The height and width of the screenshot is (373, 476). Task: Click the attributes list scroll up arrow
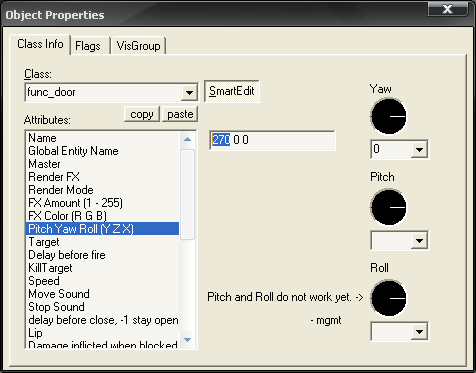(188, 139)
